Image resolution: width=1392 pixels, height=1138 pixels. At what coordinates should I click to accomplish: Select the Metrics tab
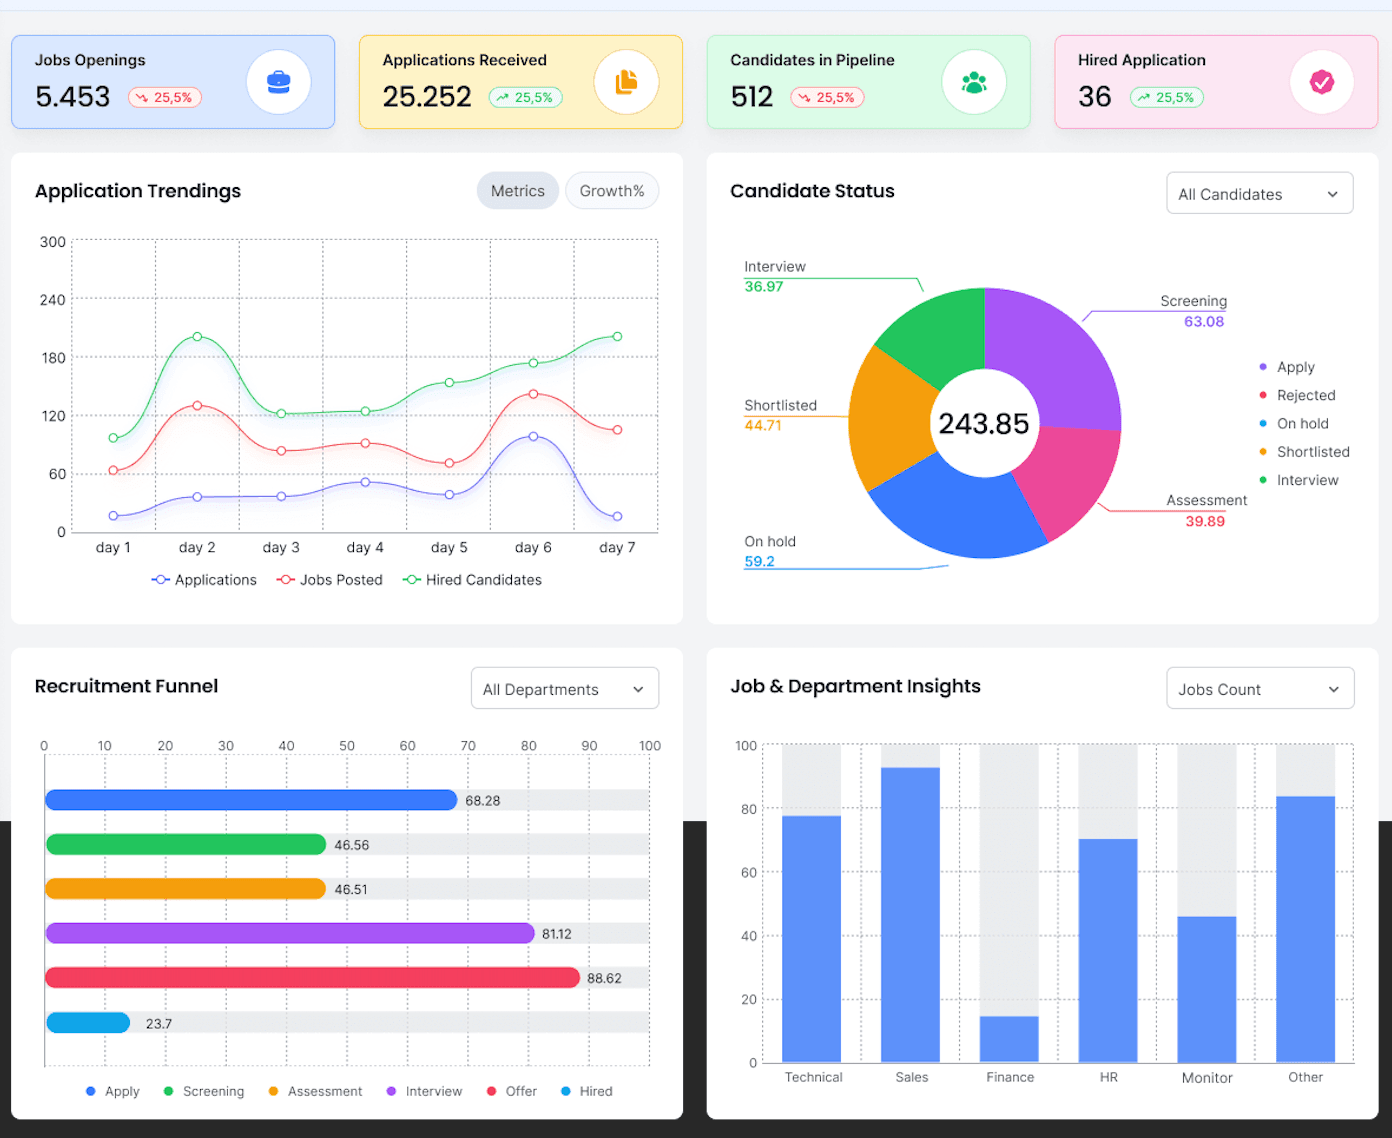pyautogui.click(x=517, y=190)
